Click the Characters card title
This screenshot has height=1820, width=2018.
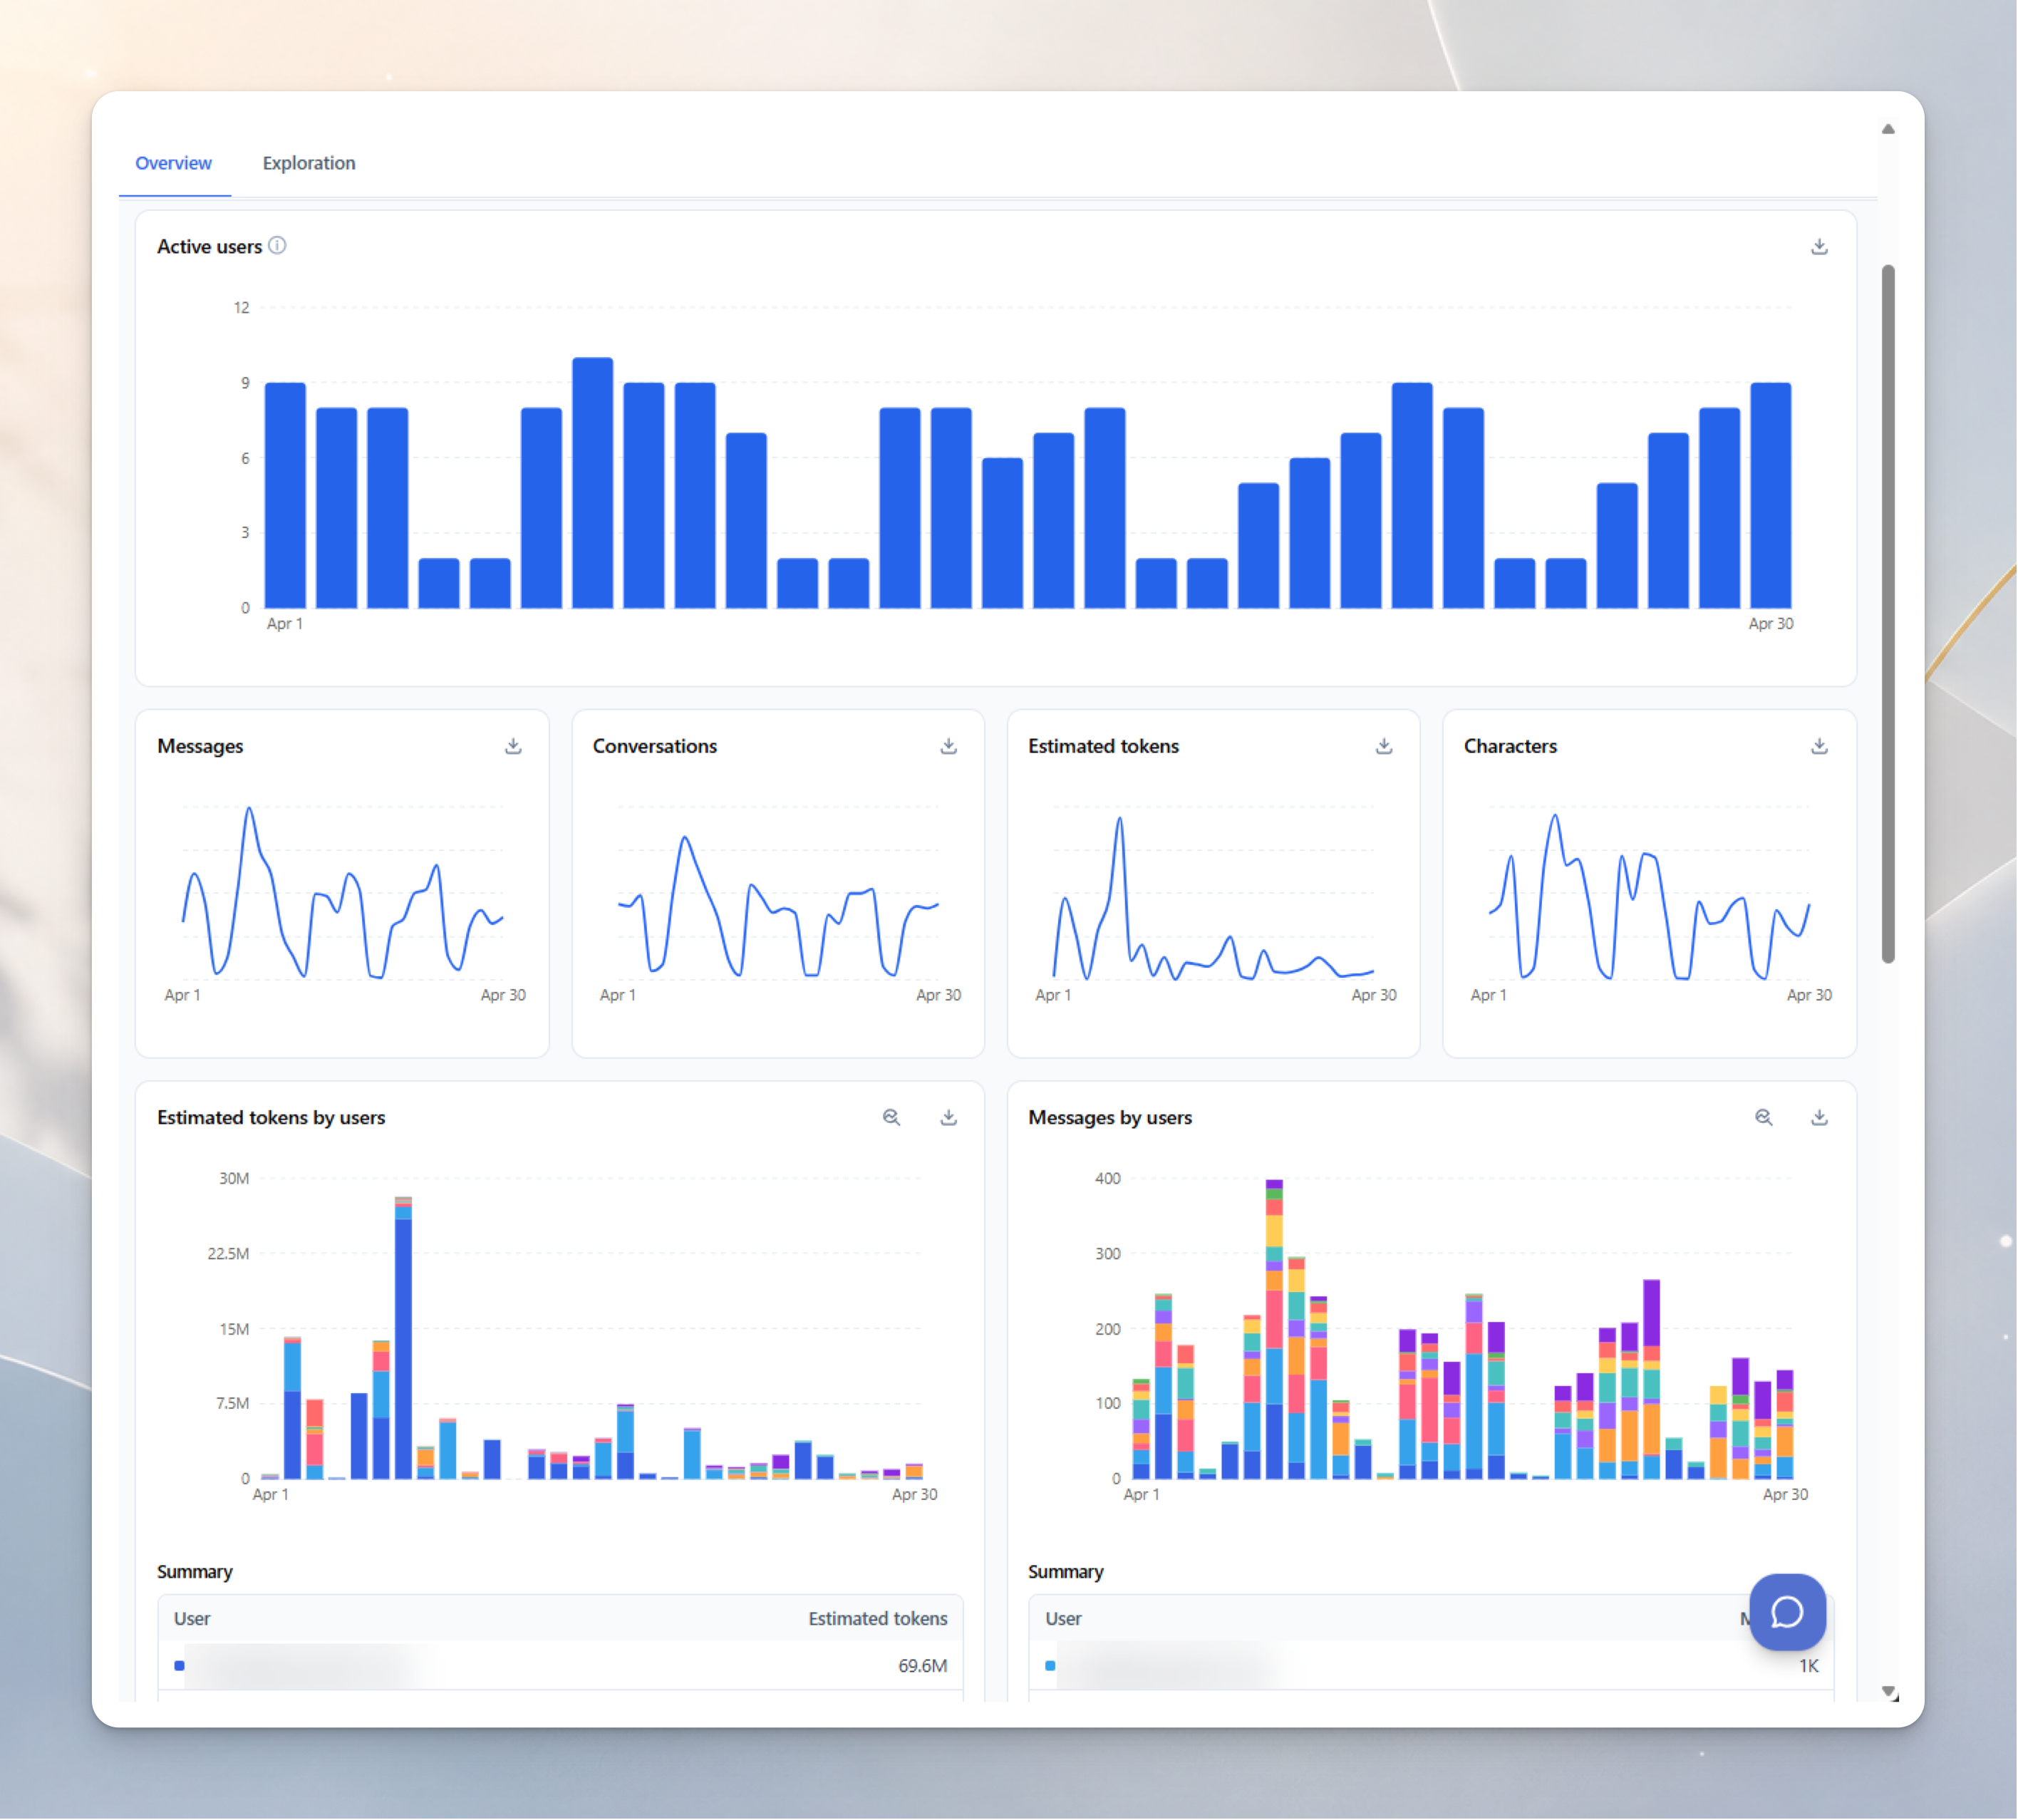pyautogui.click(x=1510, y=746)
